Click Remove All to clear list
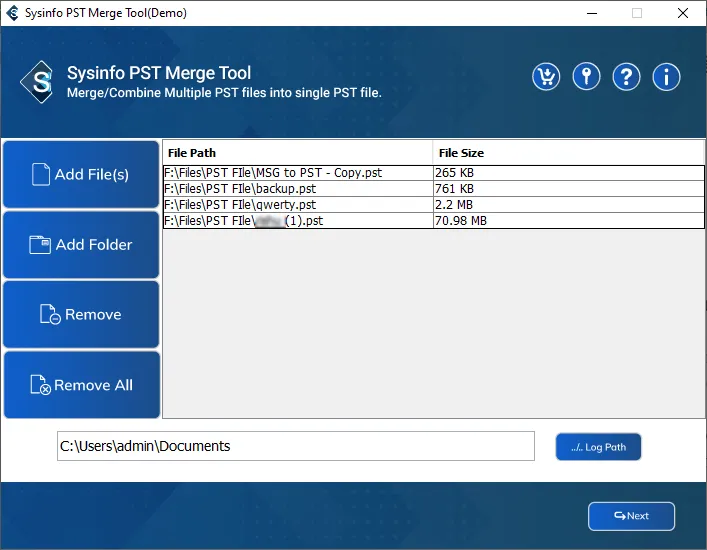 [x=81, y=385]
